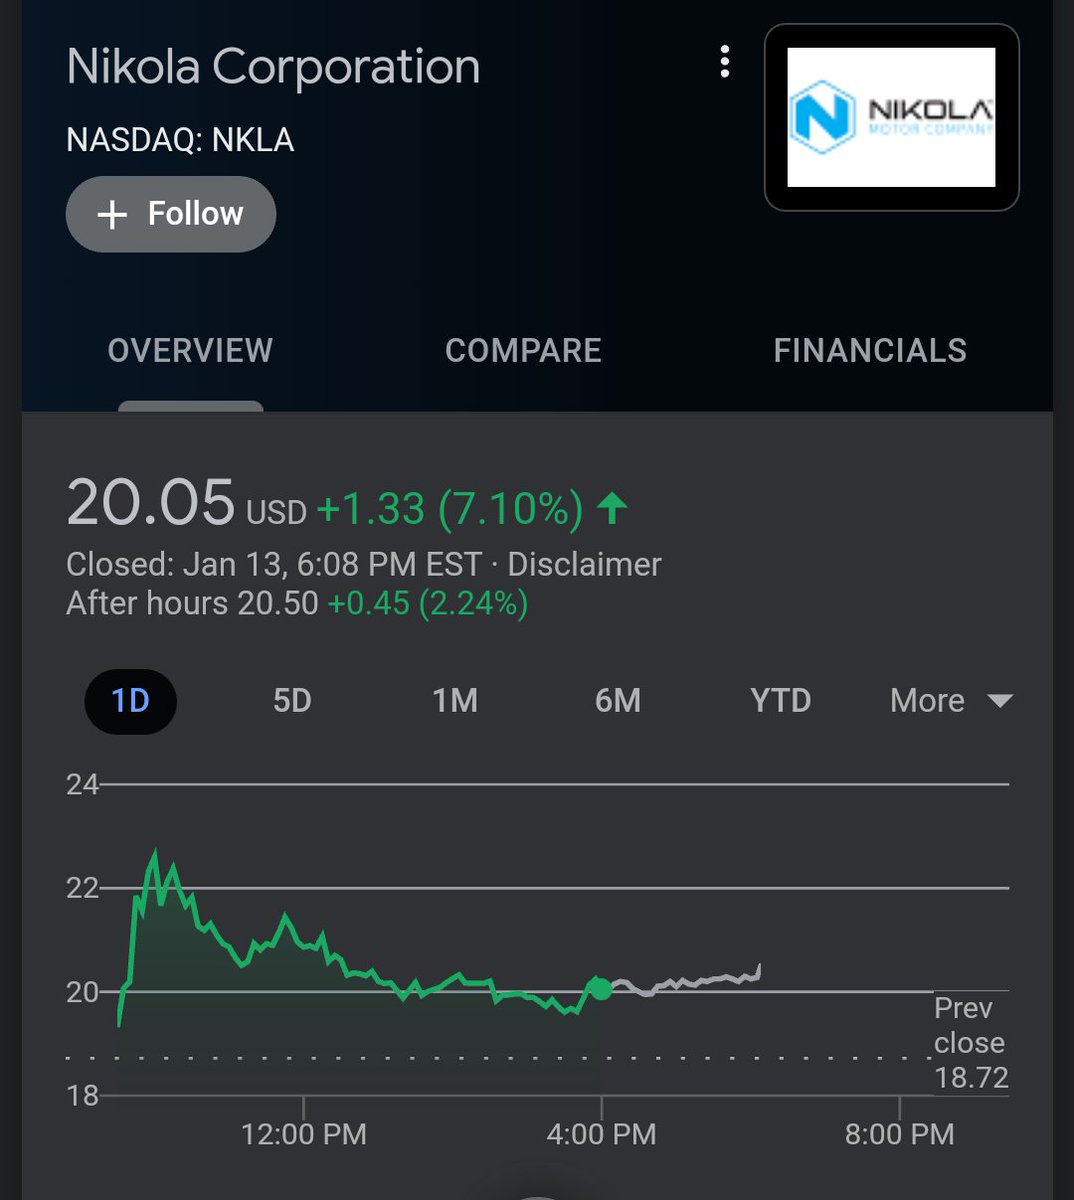Show the 6M chart range
The image size is (1074, 1200).
[x=618, y=700]
